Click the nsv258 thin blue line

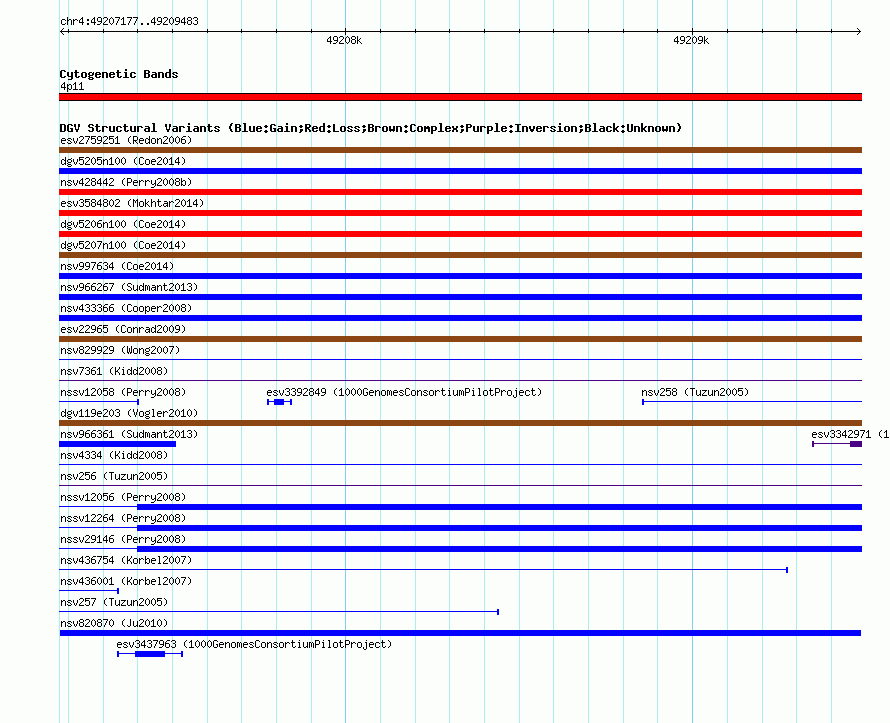pos(752,402)
